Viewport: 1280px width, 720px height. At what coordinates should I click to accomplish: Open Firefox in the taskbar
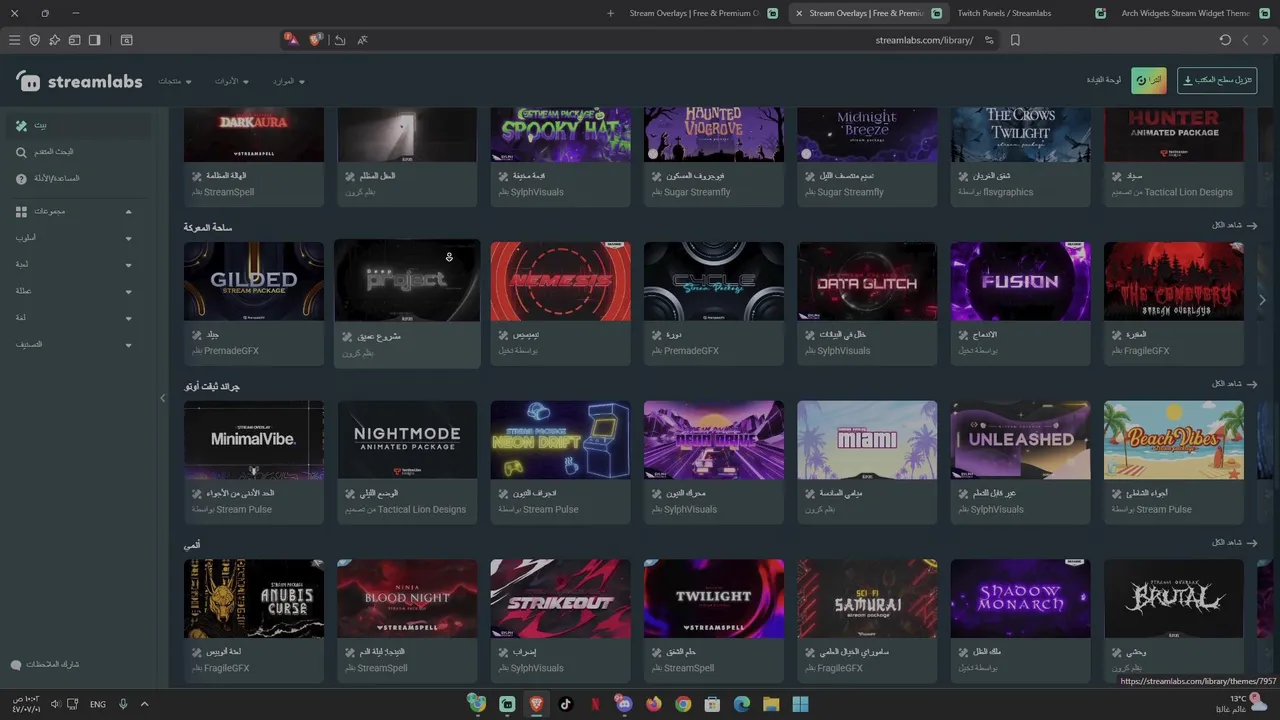654,704
